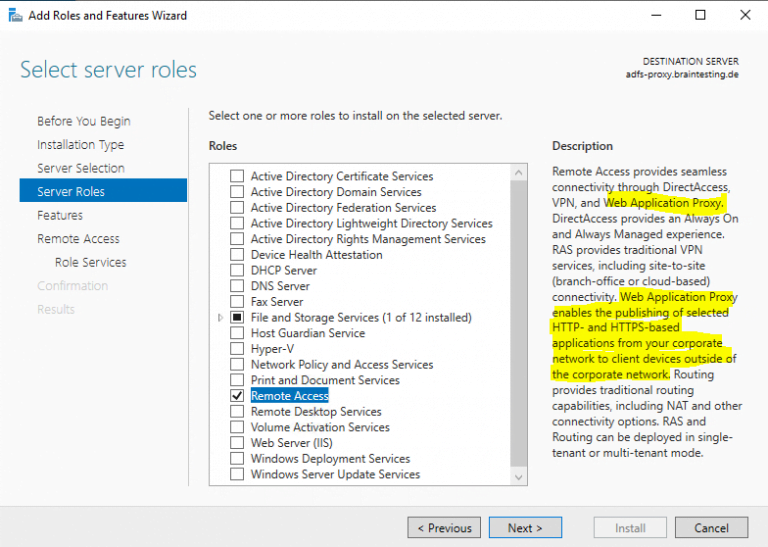The height and width of the screenshot is (547, 768).
Task: Cancel the wizard
Action: [711, 527]
